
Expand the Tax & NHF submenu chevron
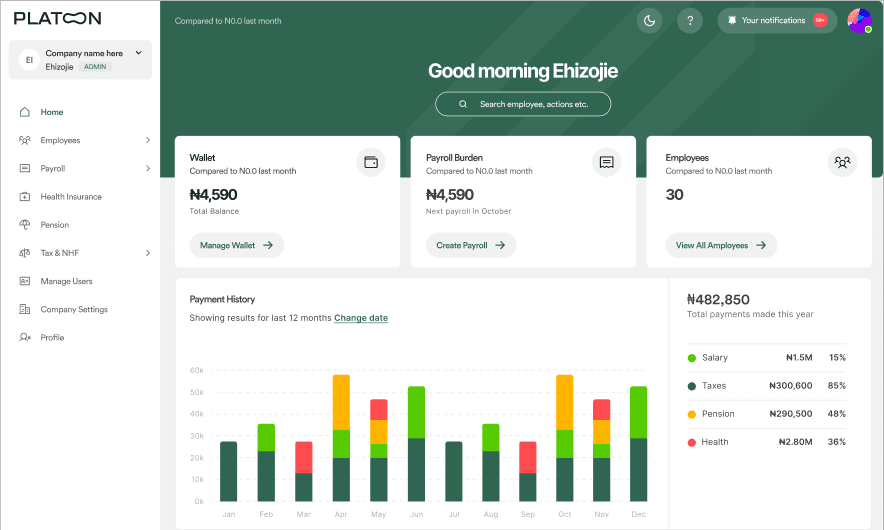click(148, 253)
